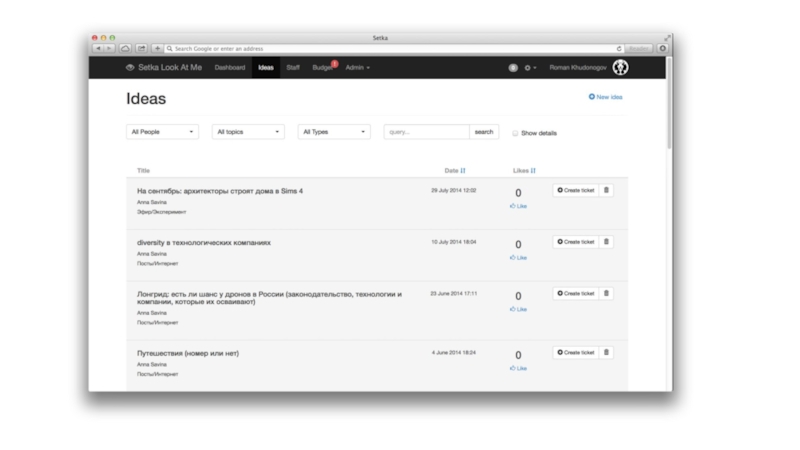Image resolution: width=800 pixels, height=450 pixels.
Task: Click into the query search field
Action: [426, 132]
